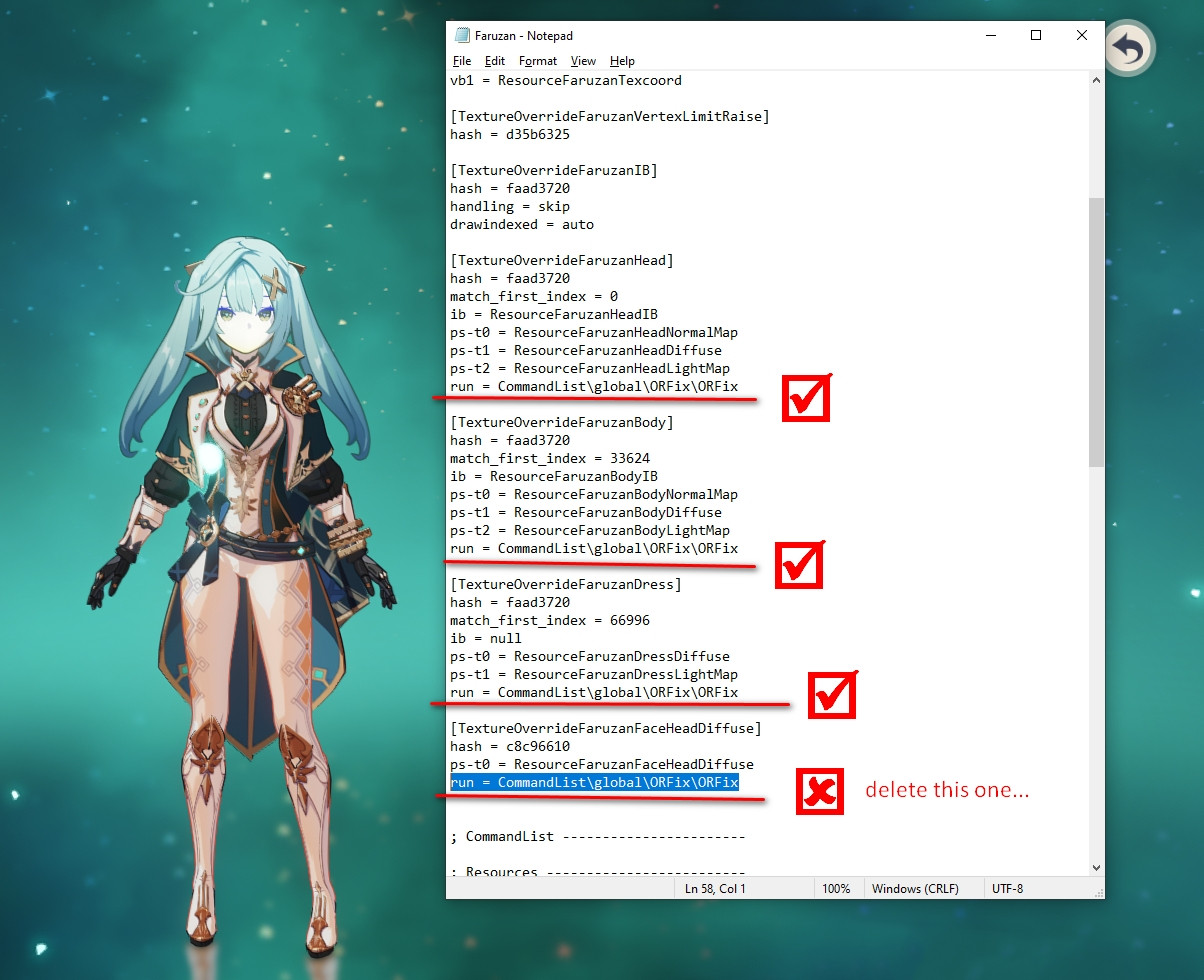Click the circular back arrow icon
The height and width of the screenshot is (980, 1204).
pyautogui.click(x=1128, y=47)
